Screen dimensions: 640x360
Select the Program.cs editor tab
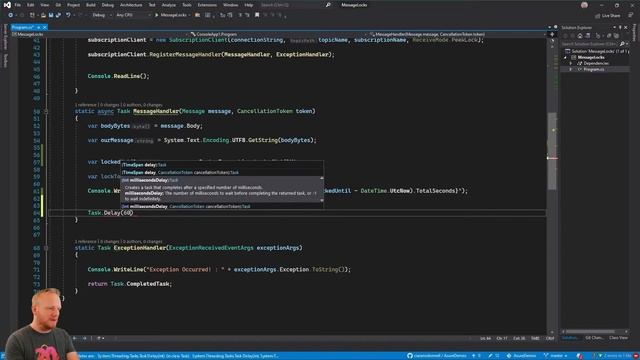click(22, 27)
